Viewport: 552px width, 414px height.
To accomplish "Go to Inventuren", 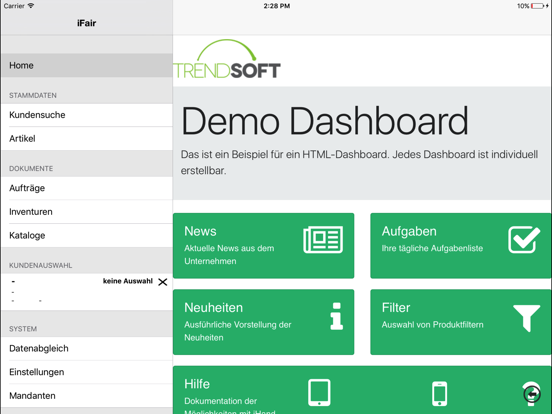I will 87,212.
